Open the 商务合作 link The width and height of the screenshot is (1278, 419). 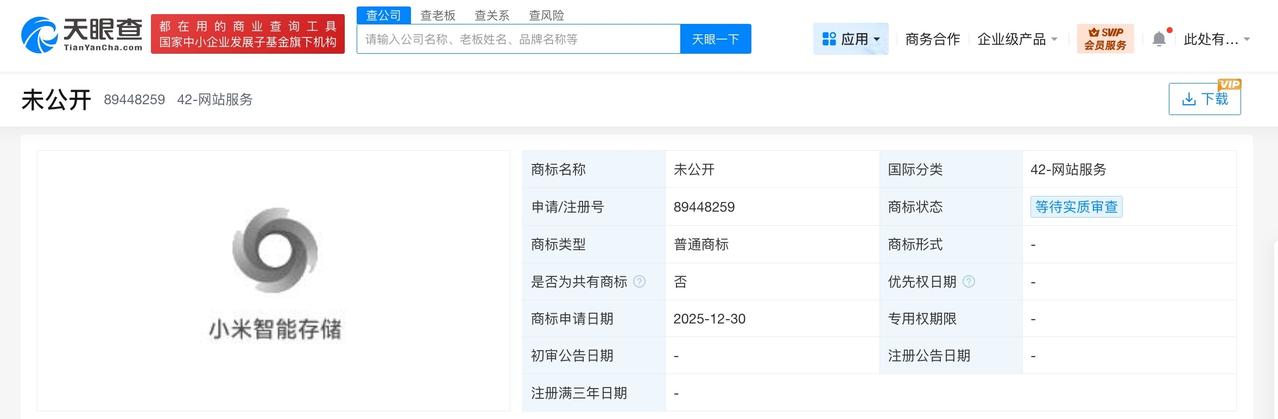click(932, 39)
